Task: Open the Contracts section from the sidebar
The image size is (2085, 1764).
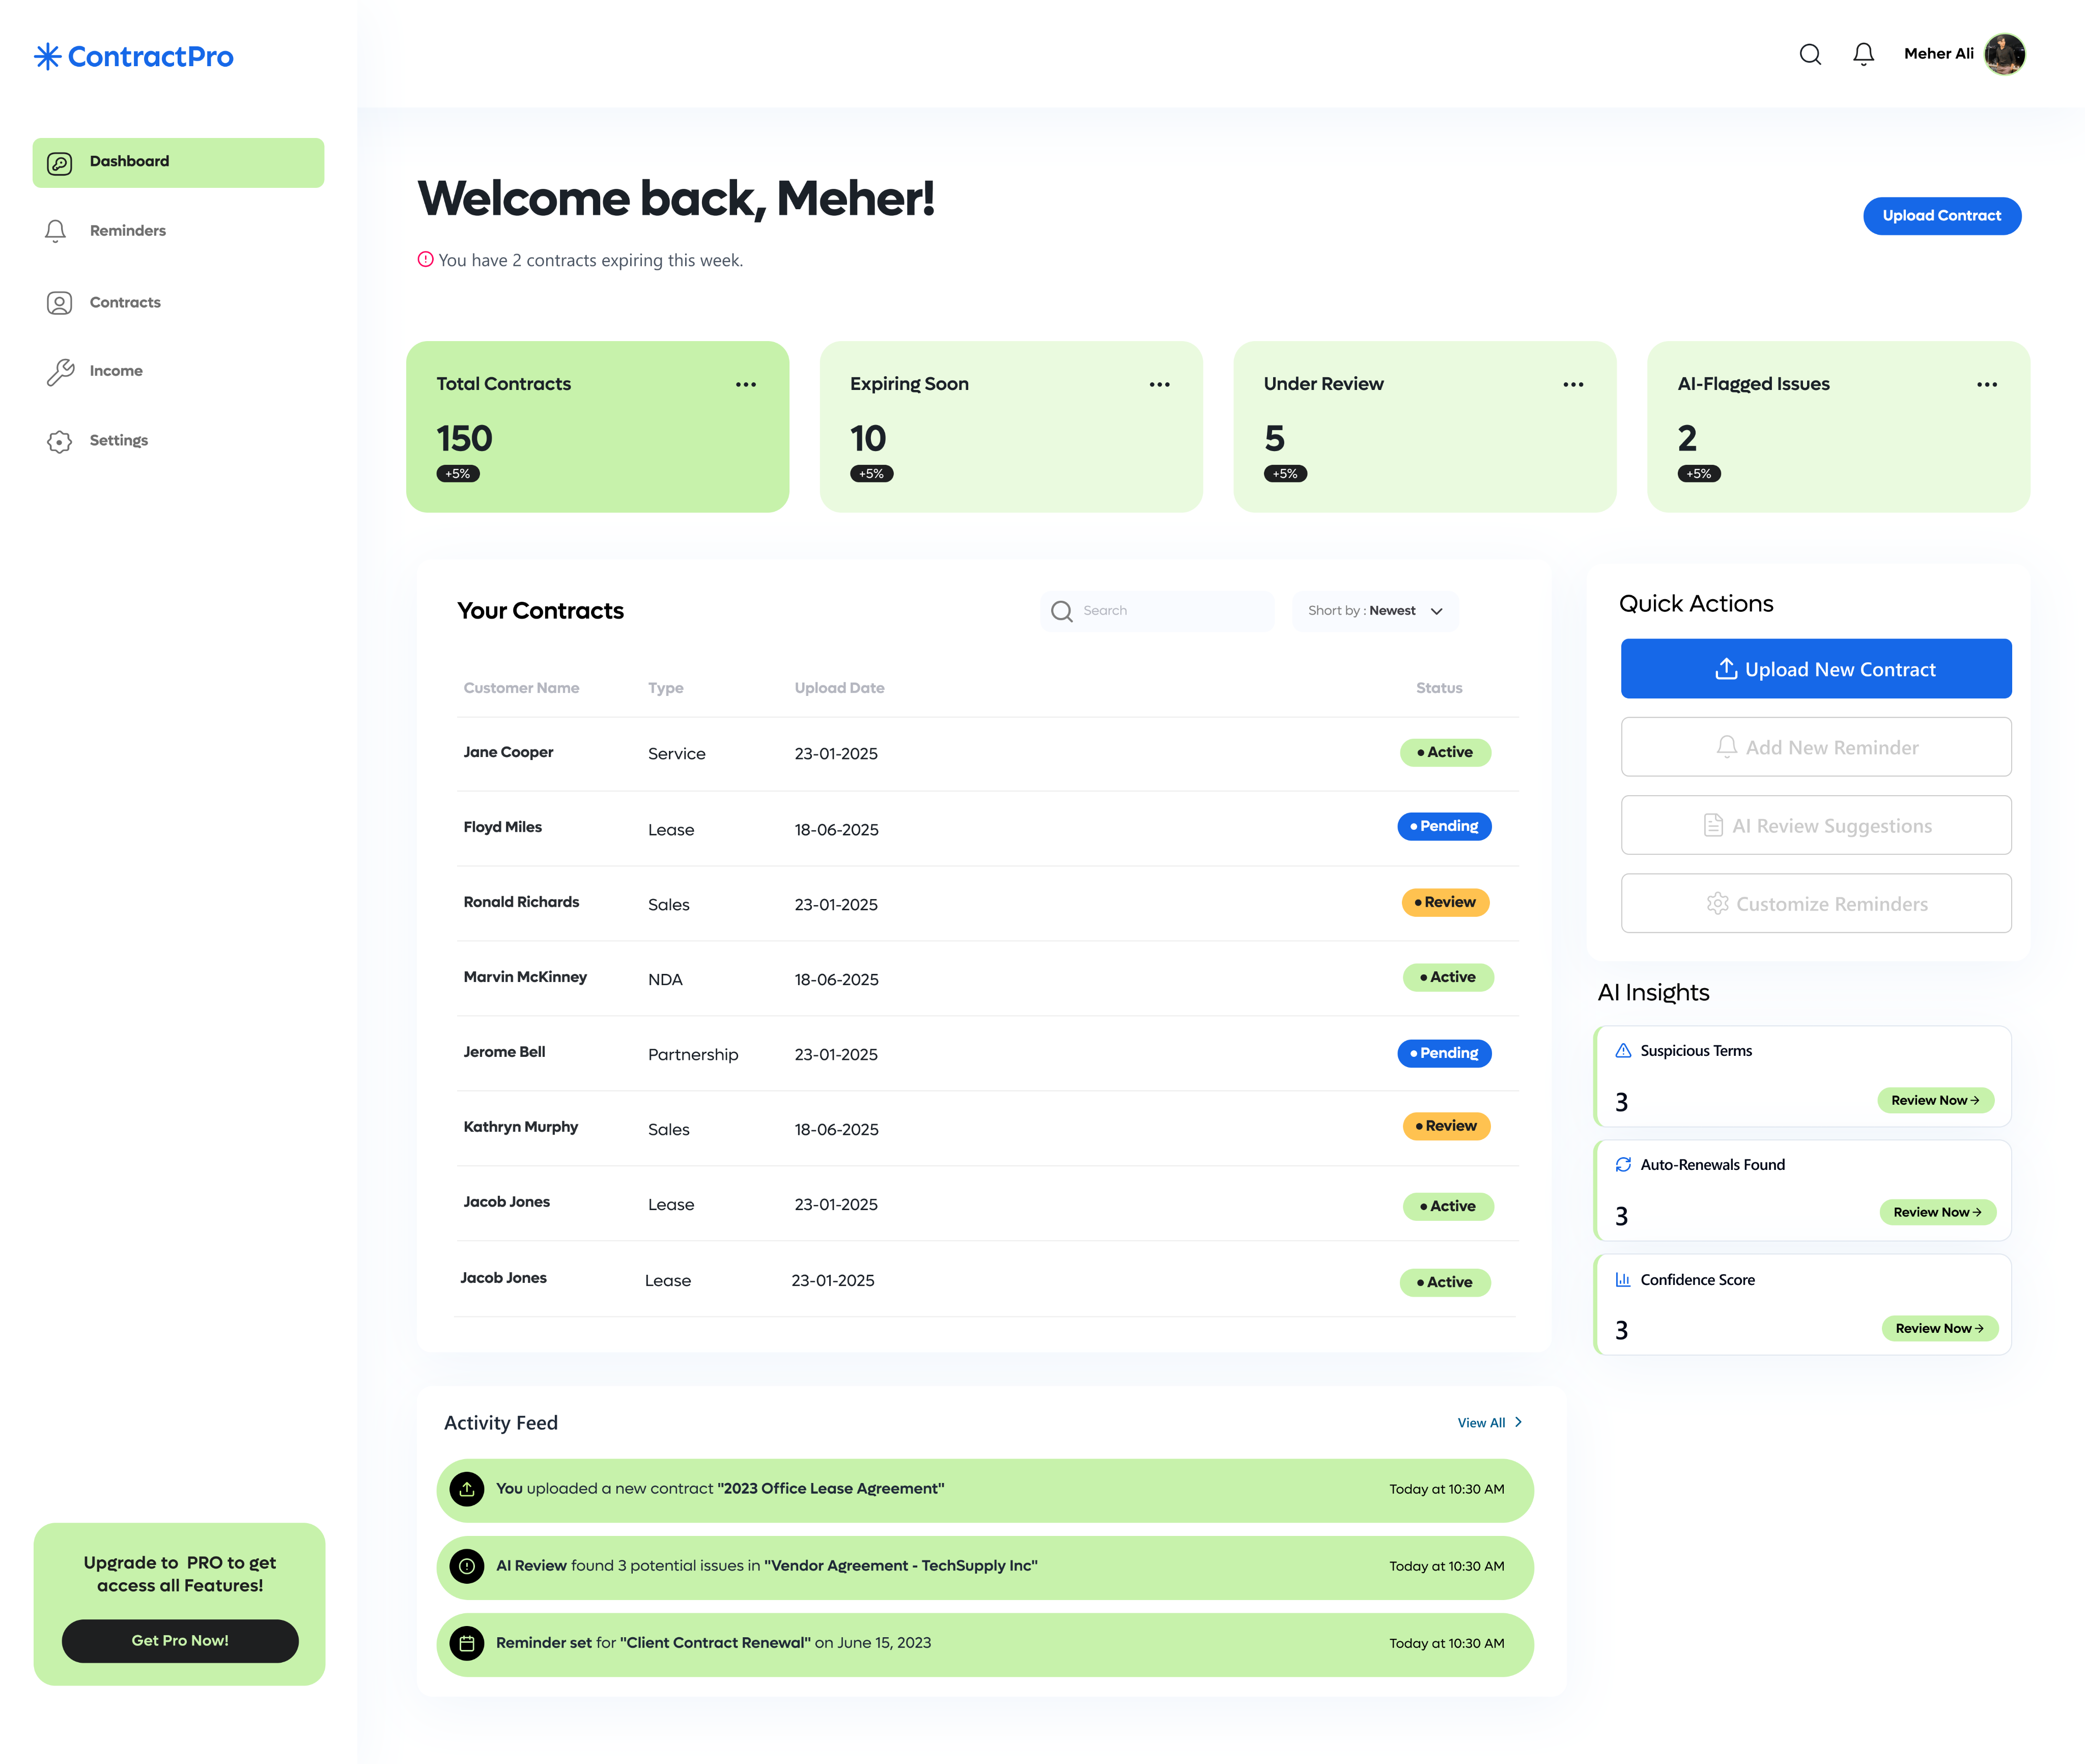Action: pos(59,302)
